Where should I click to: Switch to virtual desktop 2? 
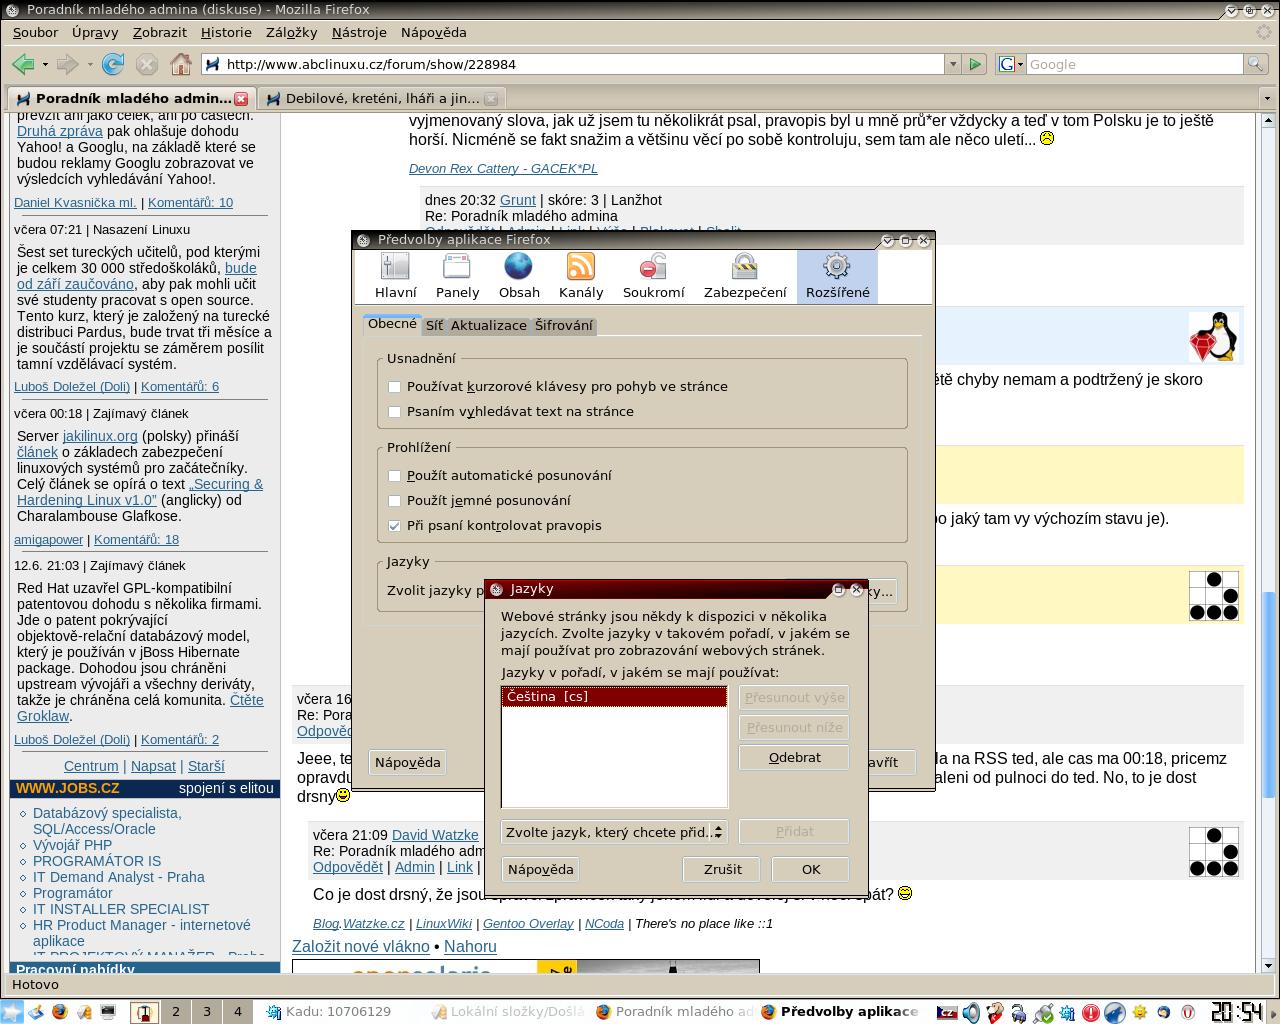(176, 1012)
